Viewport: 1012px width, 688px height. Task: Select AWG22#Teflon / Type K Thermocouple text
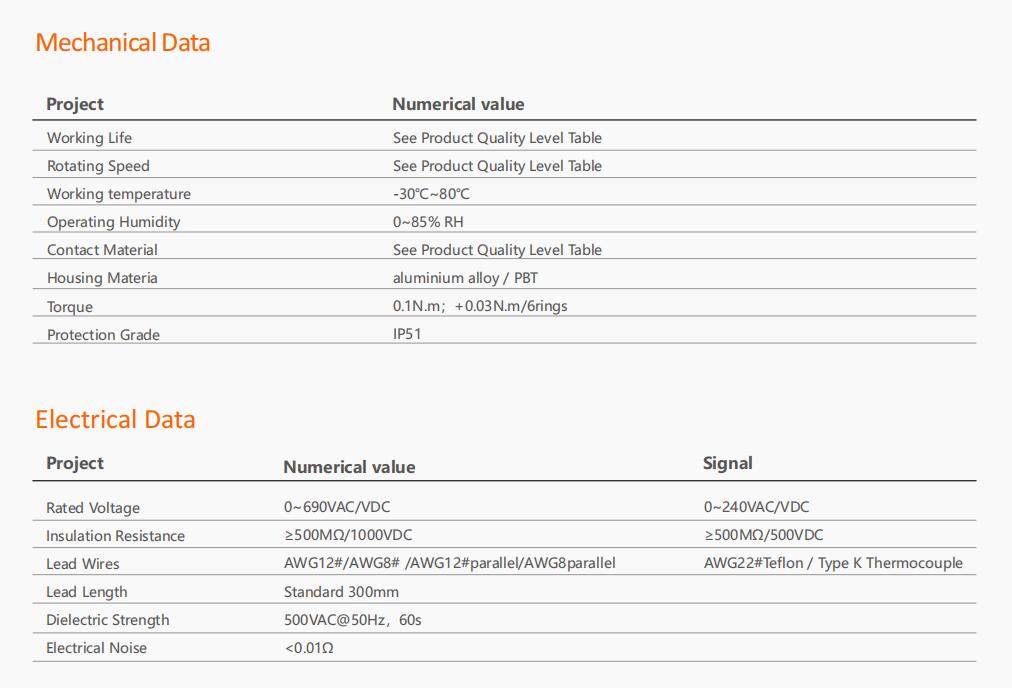(x=833, y=563)
